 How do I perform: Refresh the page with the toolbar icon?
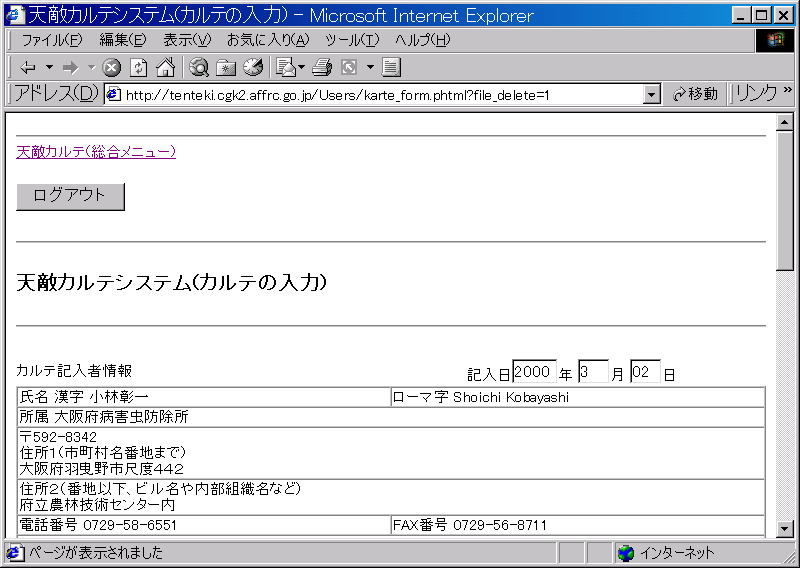click(139, 67)
